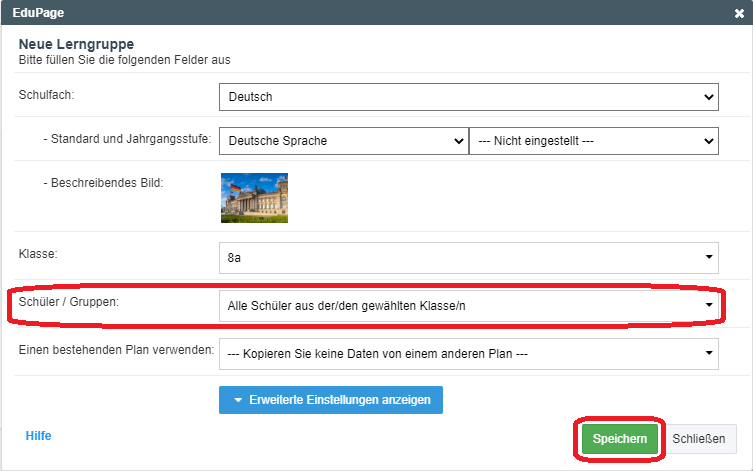Click the chevron icon of the Schulfach select
Screen dimensions: 753x471
click(708, 97)
